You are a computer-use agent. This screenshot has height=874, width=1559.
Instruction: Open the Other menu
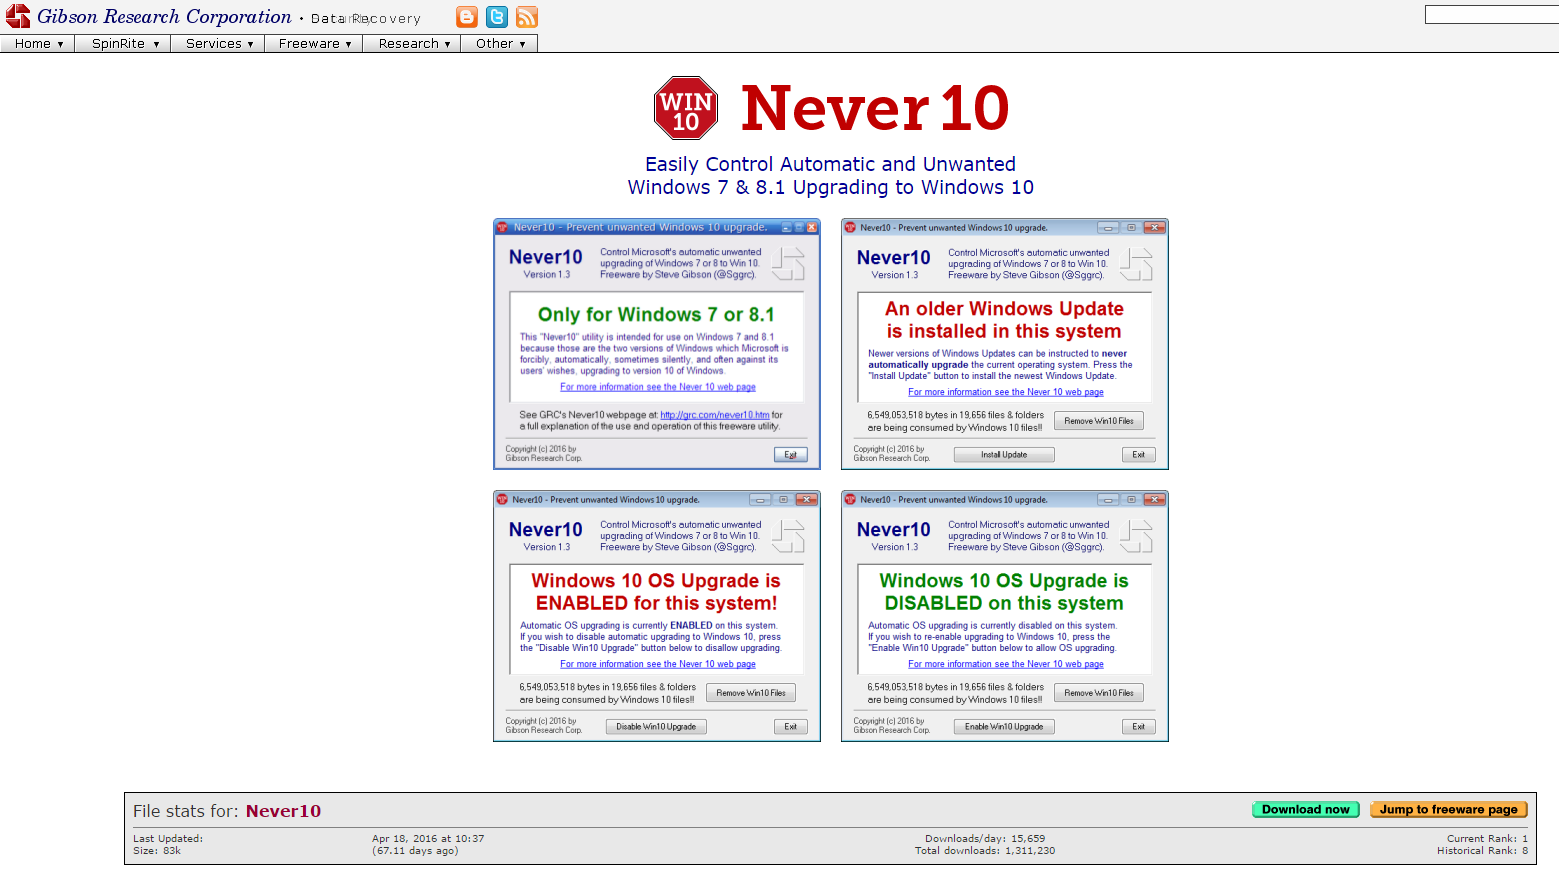click(499, 44)
